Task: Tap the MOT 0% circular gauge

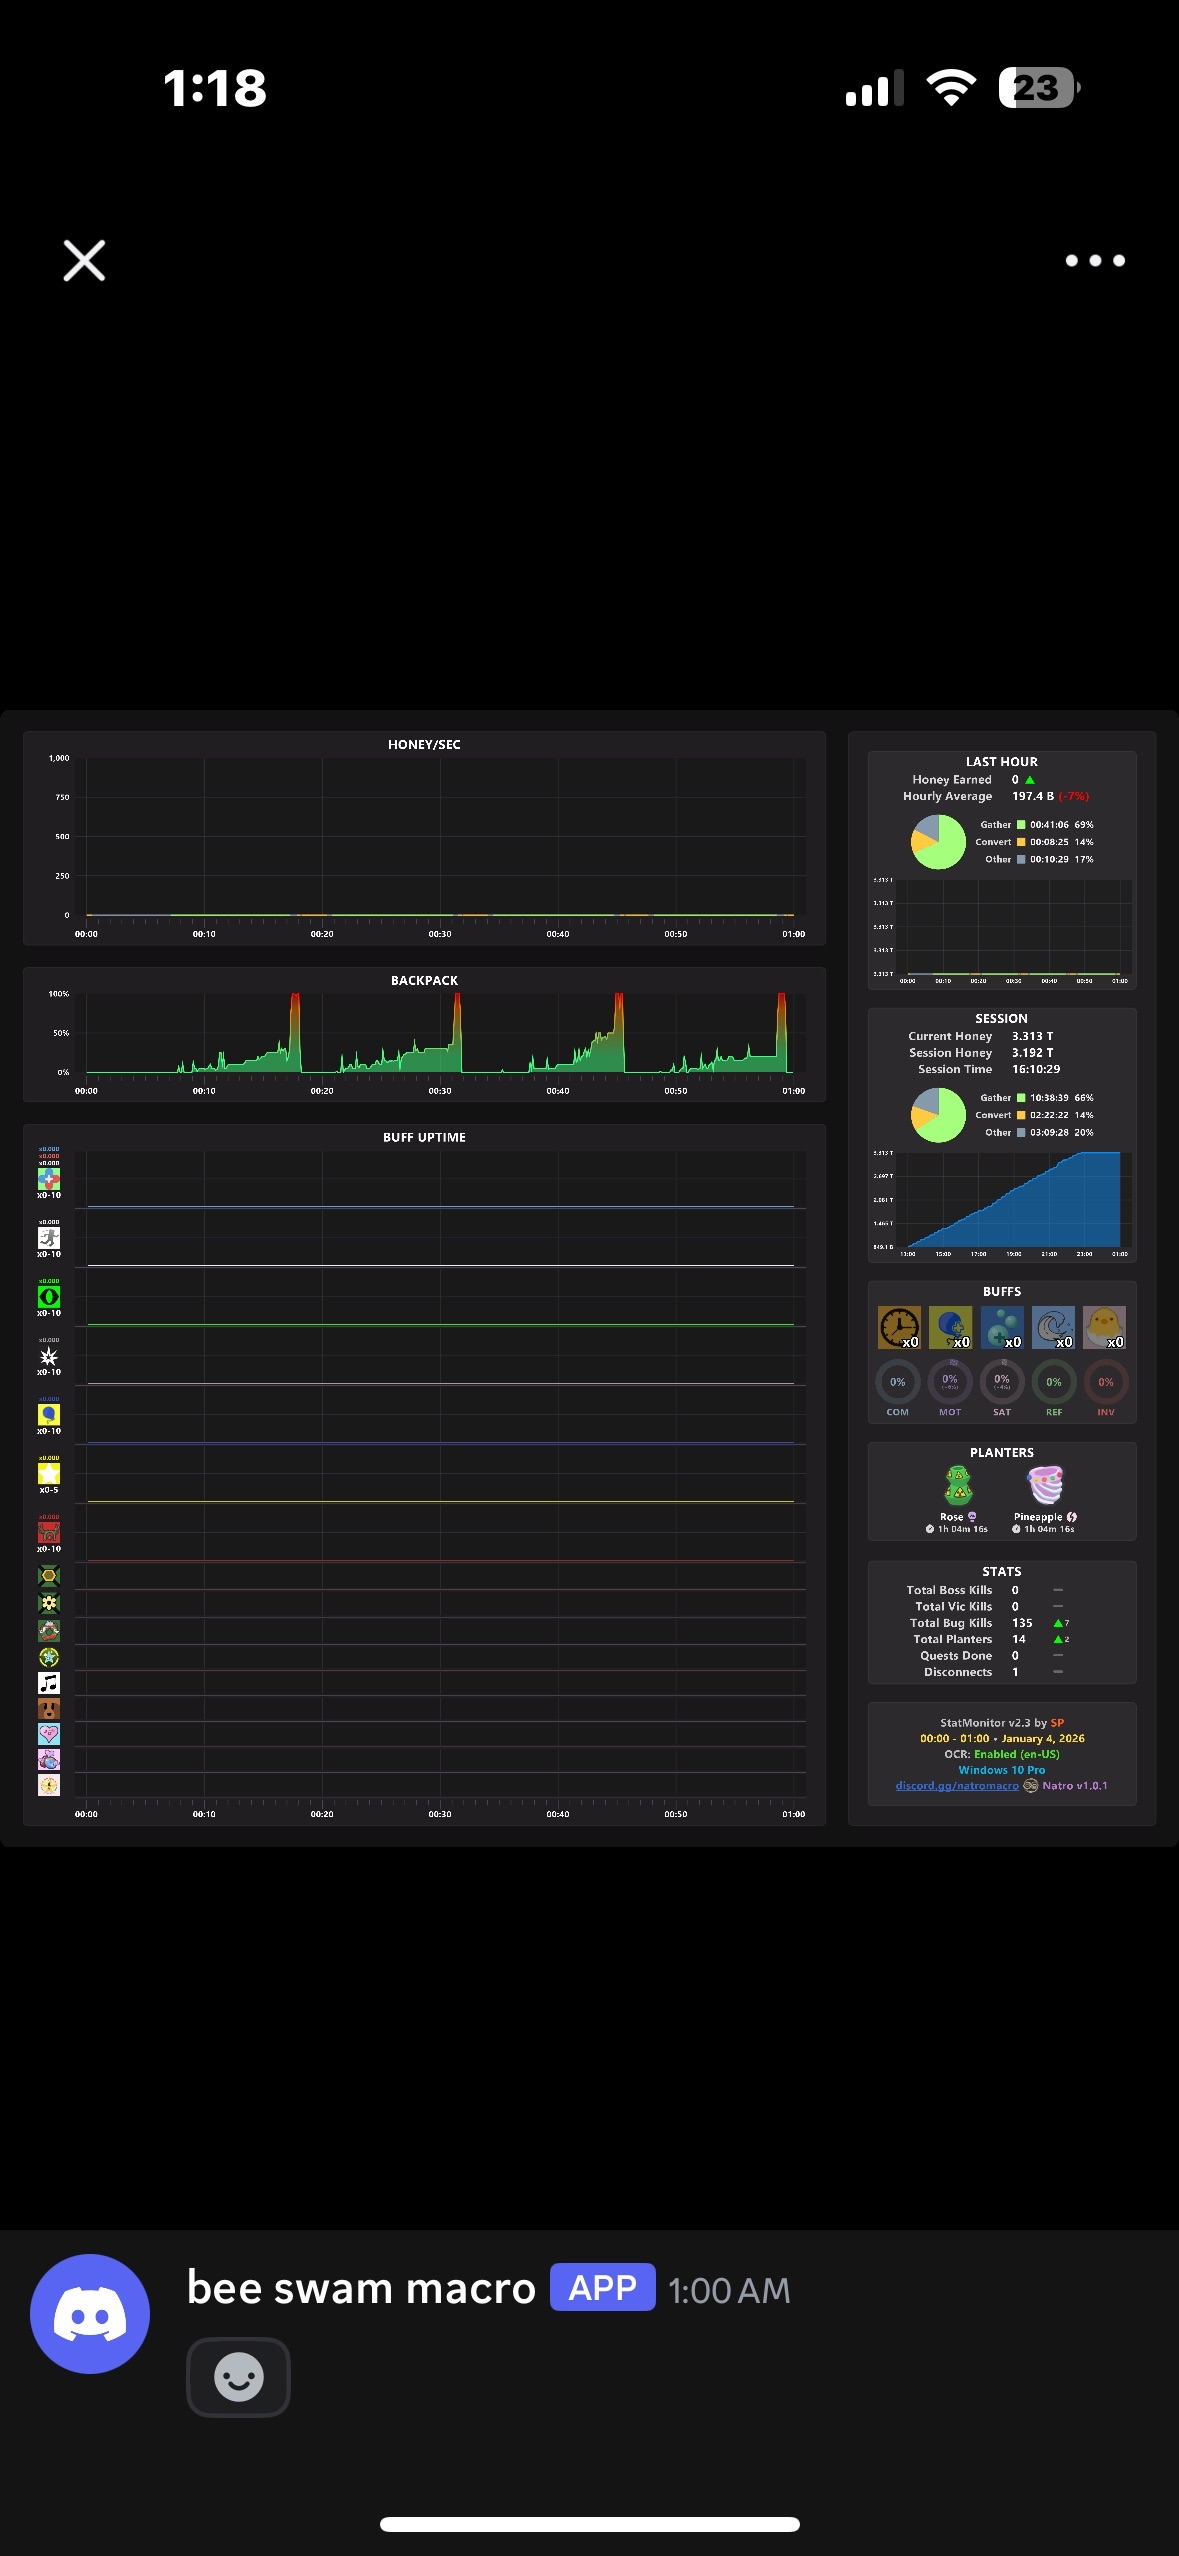Action: (950, 1382)
